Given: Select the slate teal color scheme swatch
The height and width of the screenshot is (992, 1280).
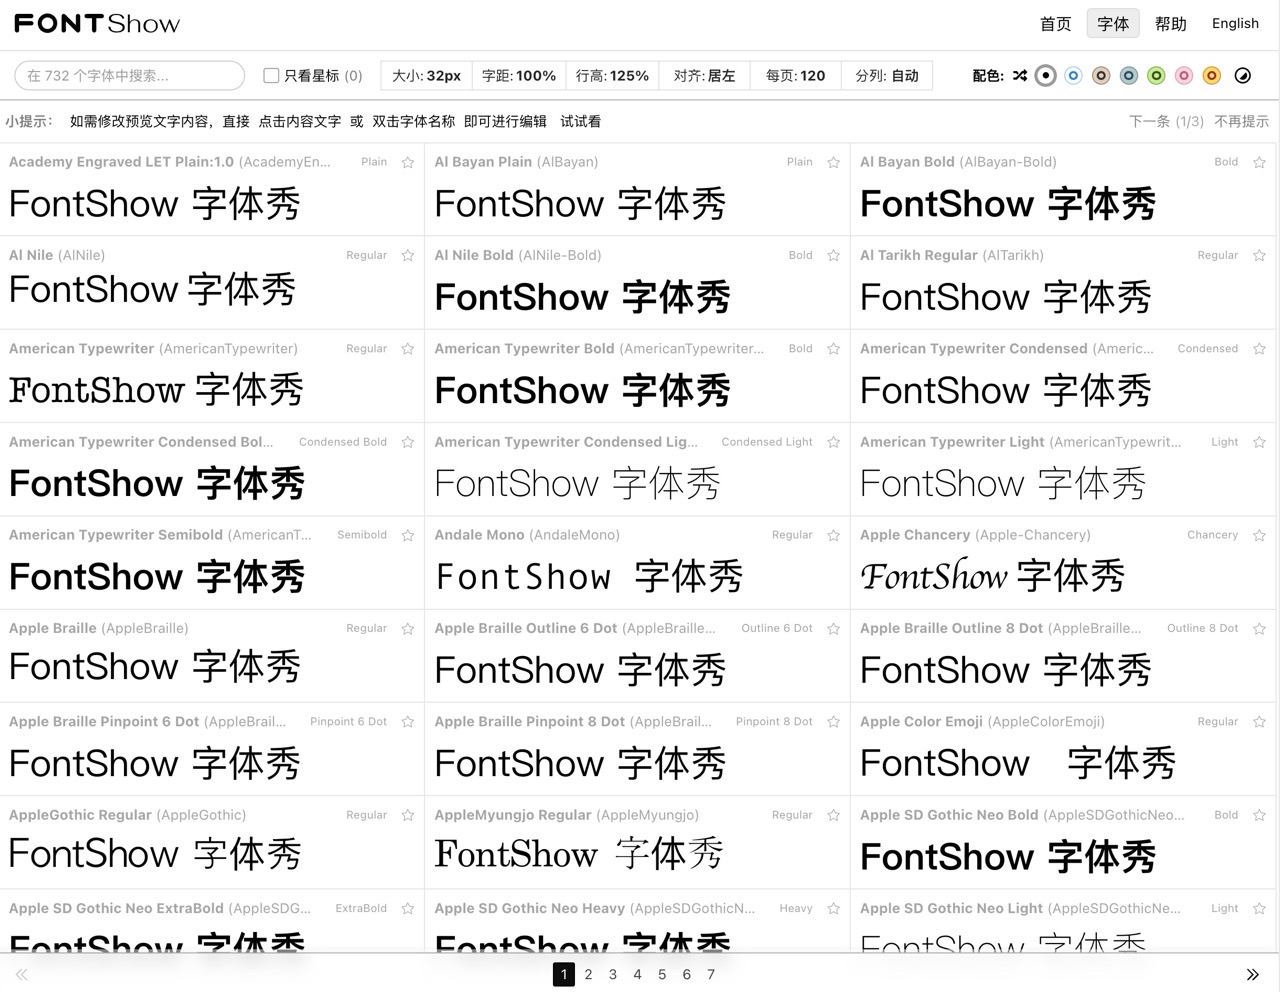Looking at the screenshot, I should [1129, 76].
